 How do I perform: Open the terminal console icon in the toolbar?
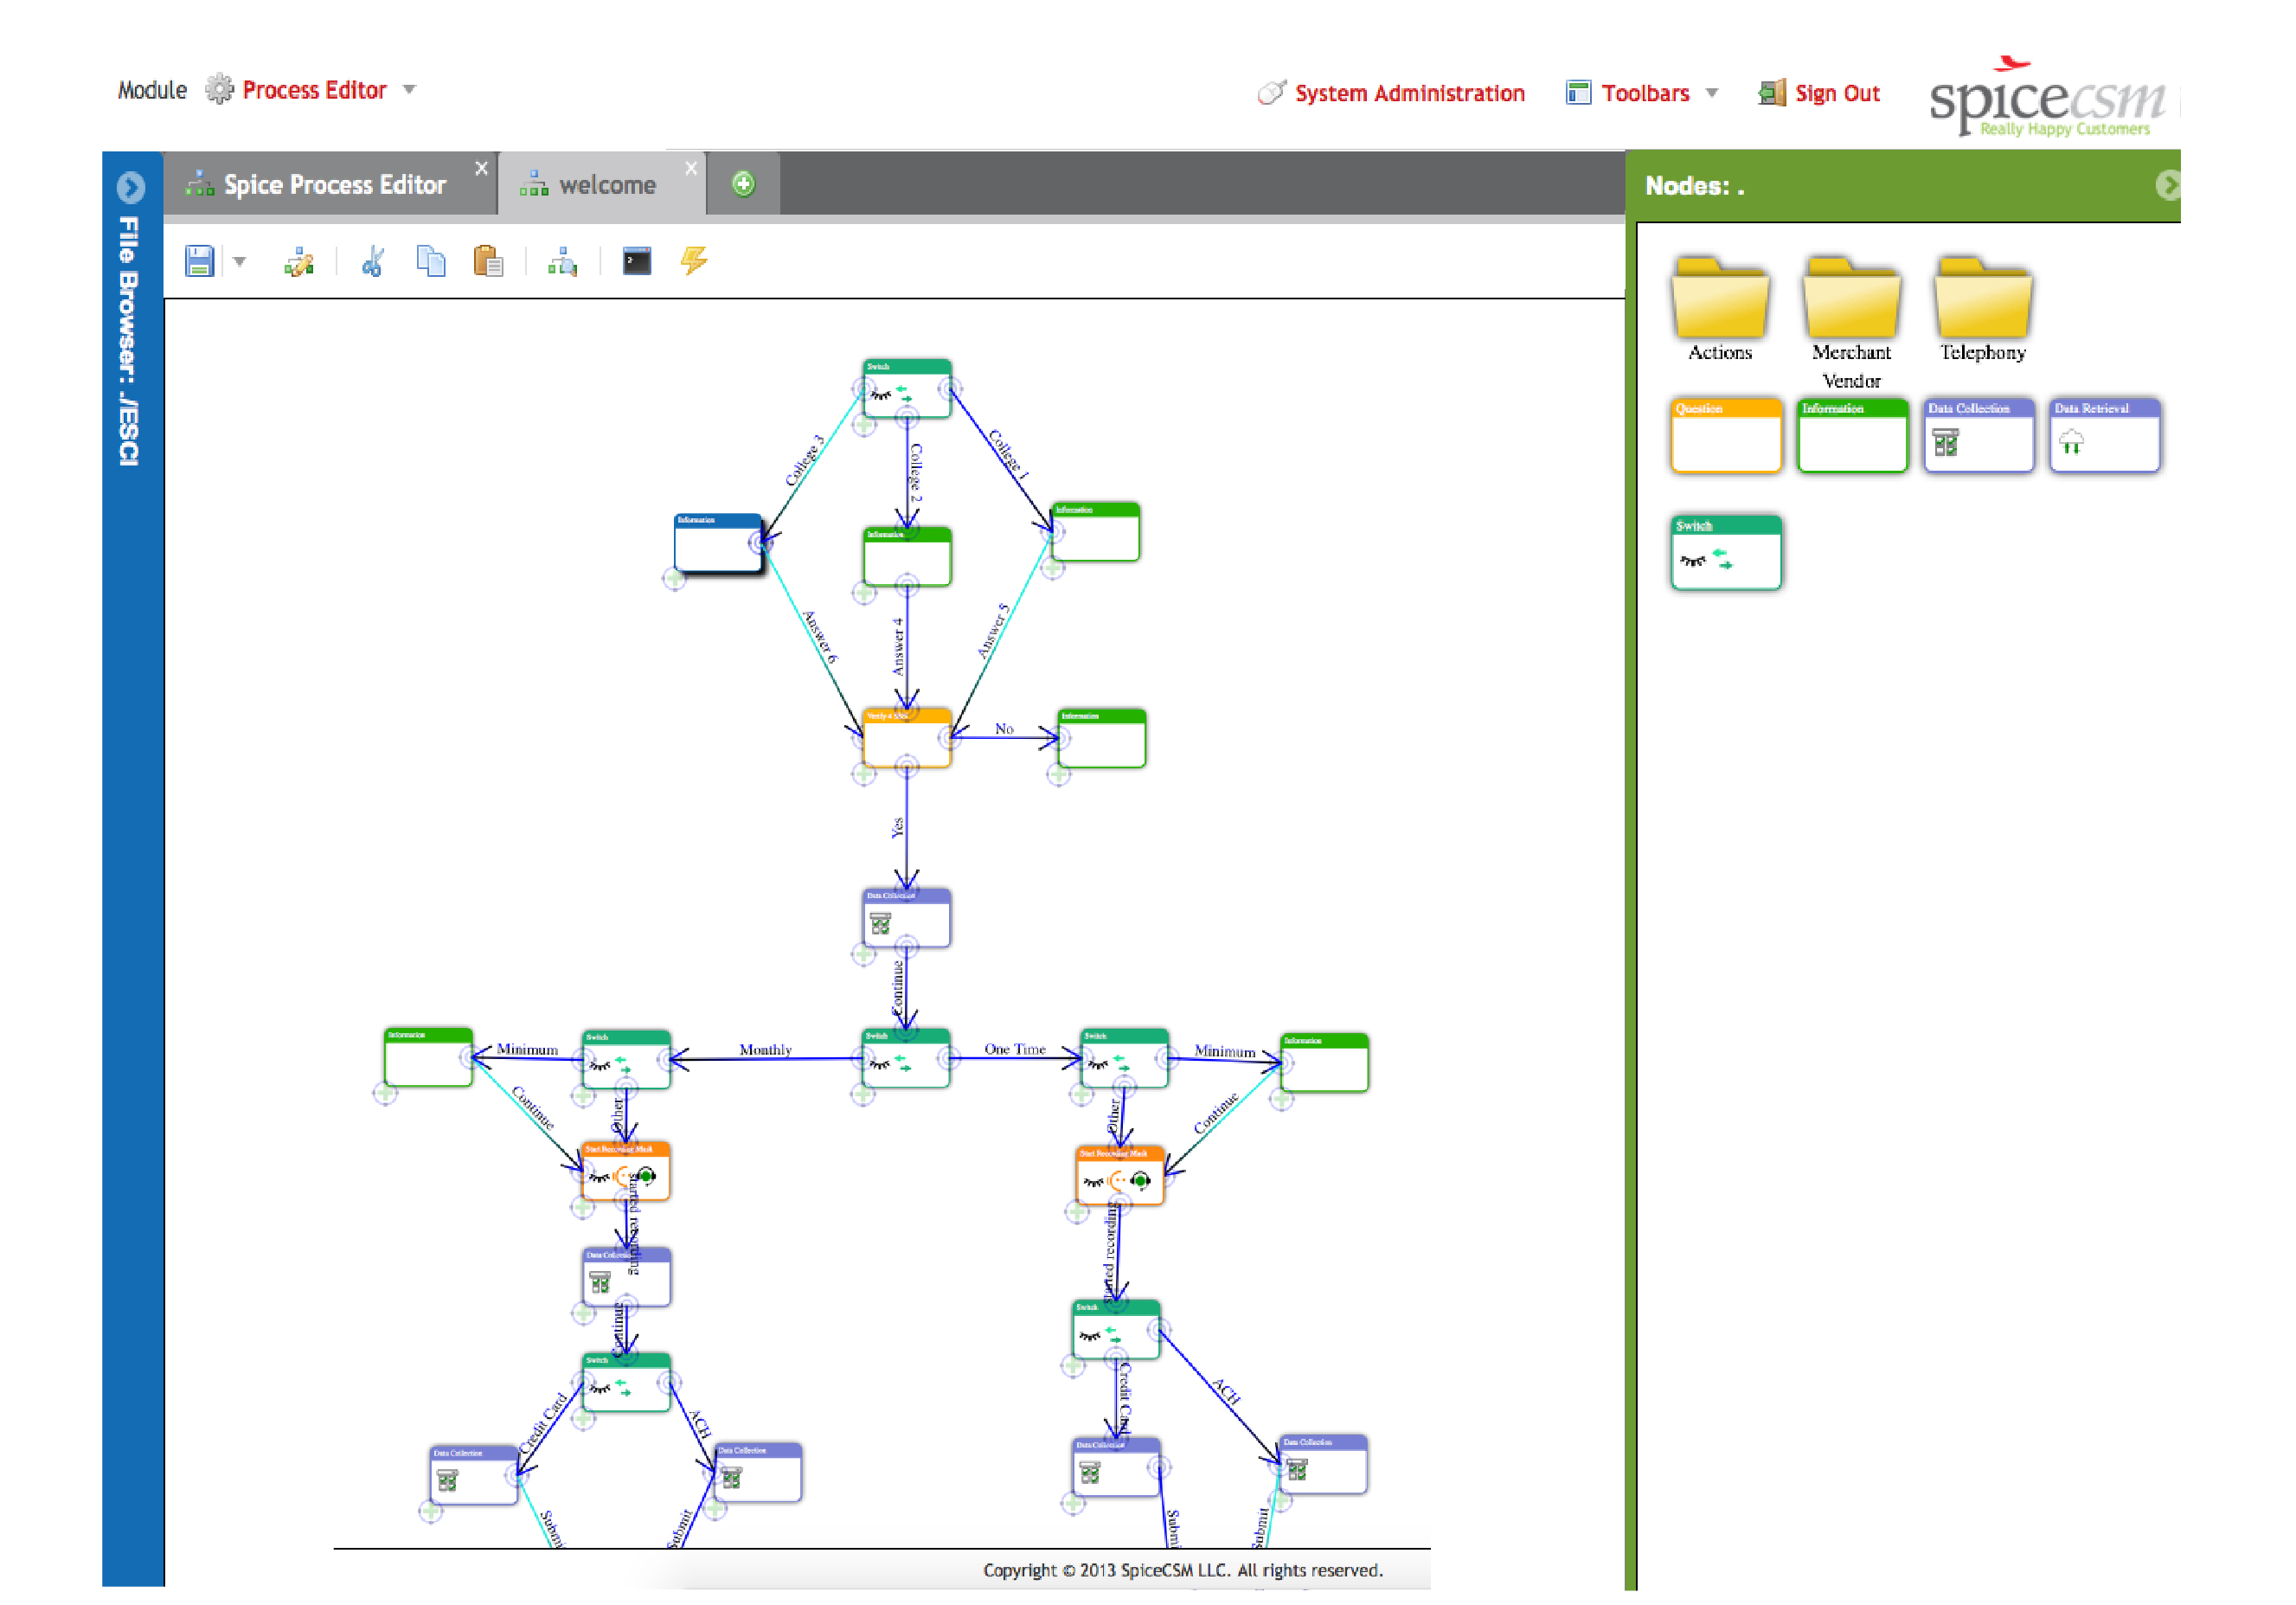coord(636,261)
